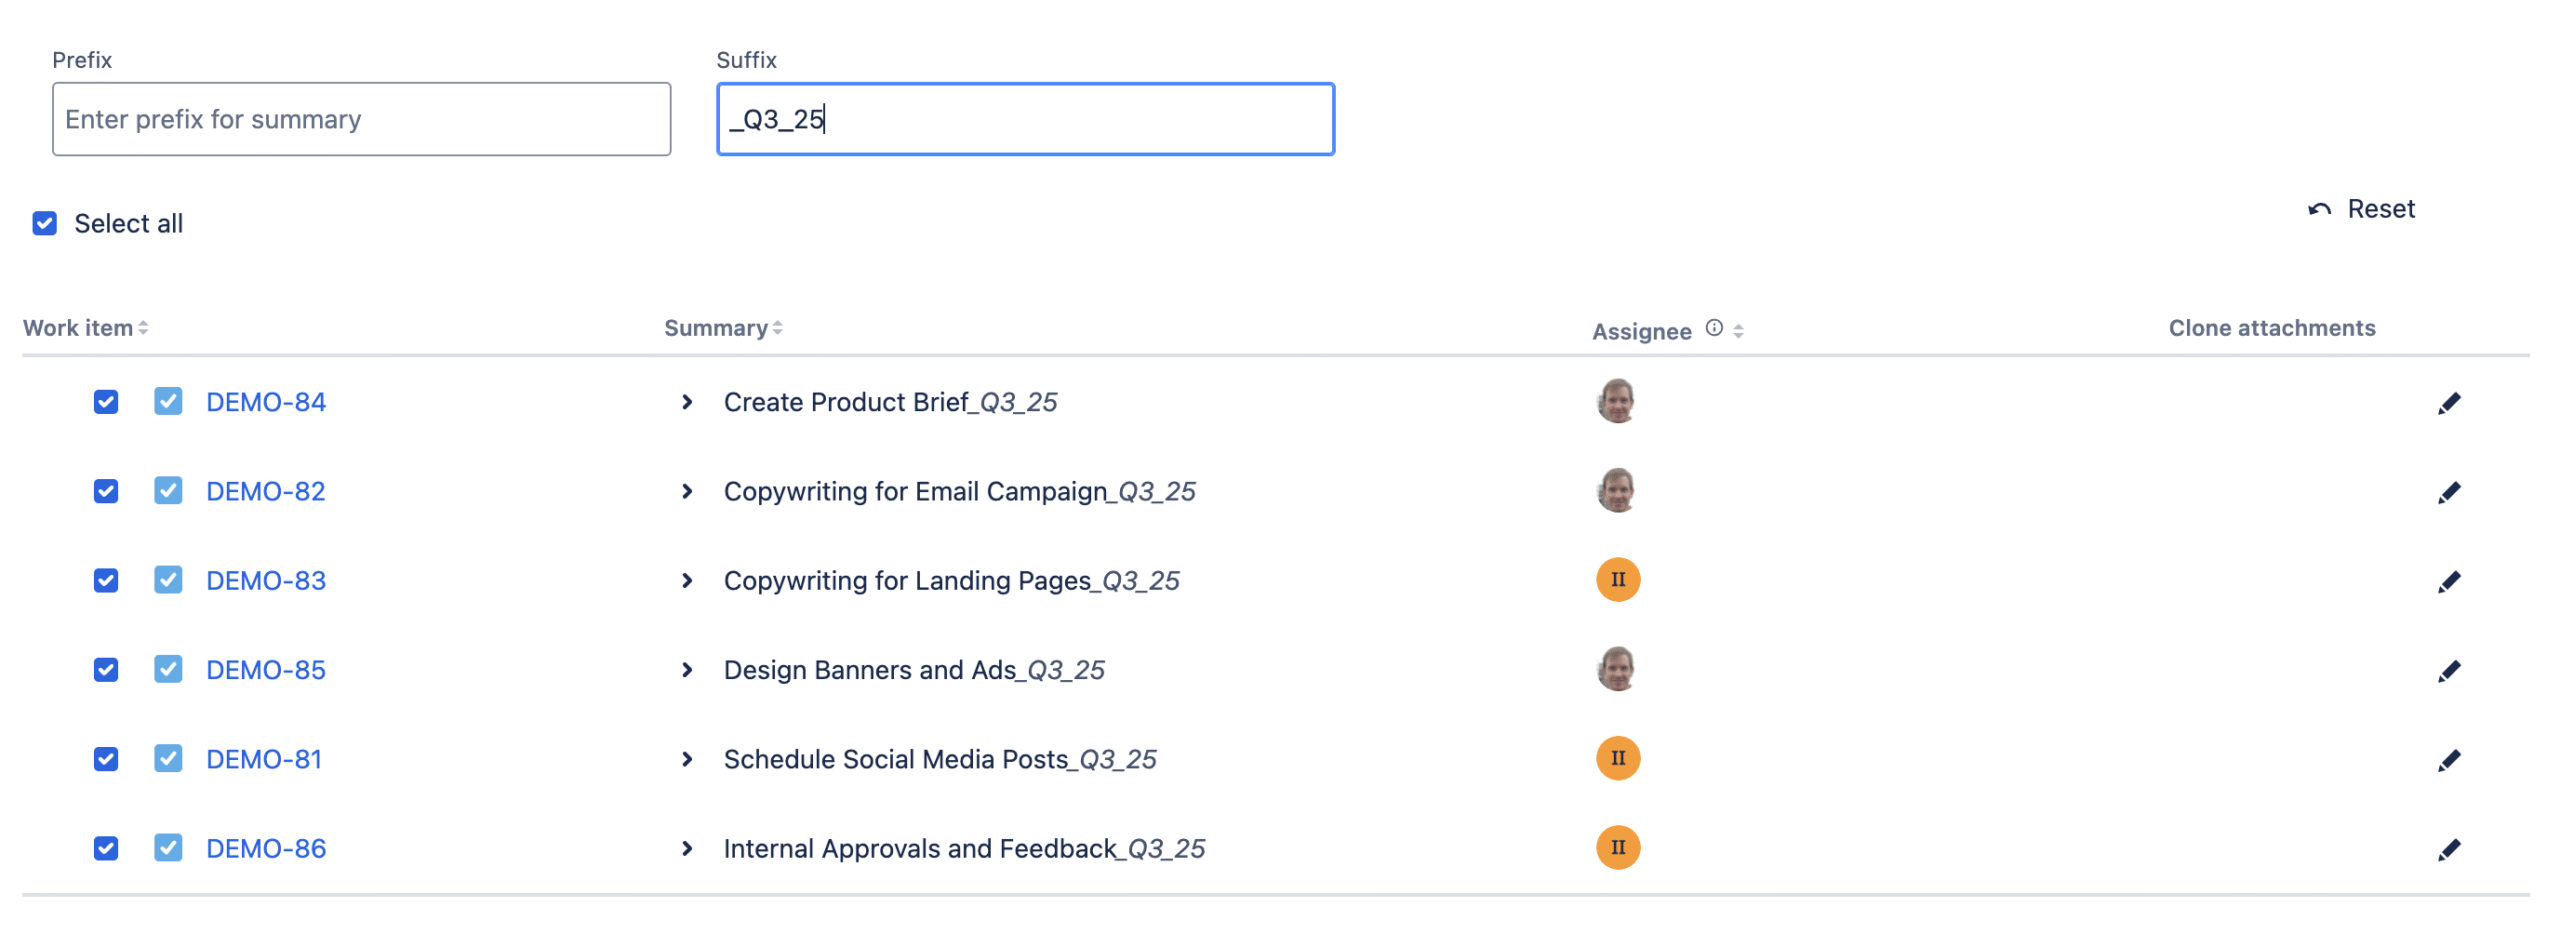Click the orange II avatar for DEMO-81
Viewport: 2560px width, 947px height.
click(x=1618, y=759)
